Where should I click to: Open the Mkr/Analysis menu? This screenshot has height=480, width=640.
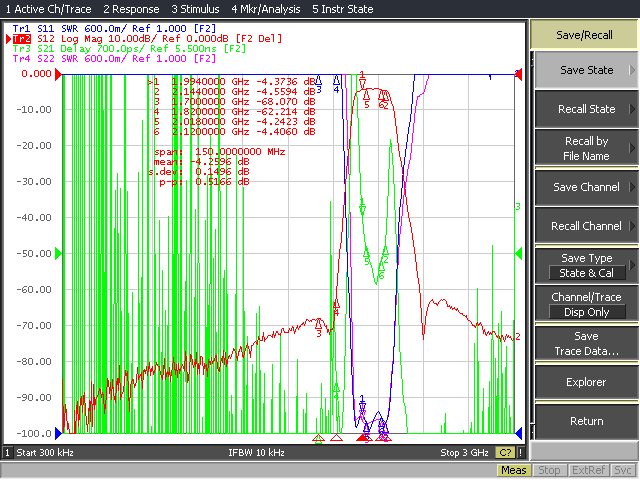click(x=266, y=9)
